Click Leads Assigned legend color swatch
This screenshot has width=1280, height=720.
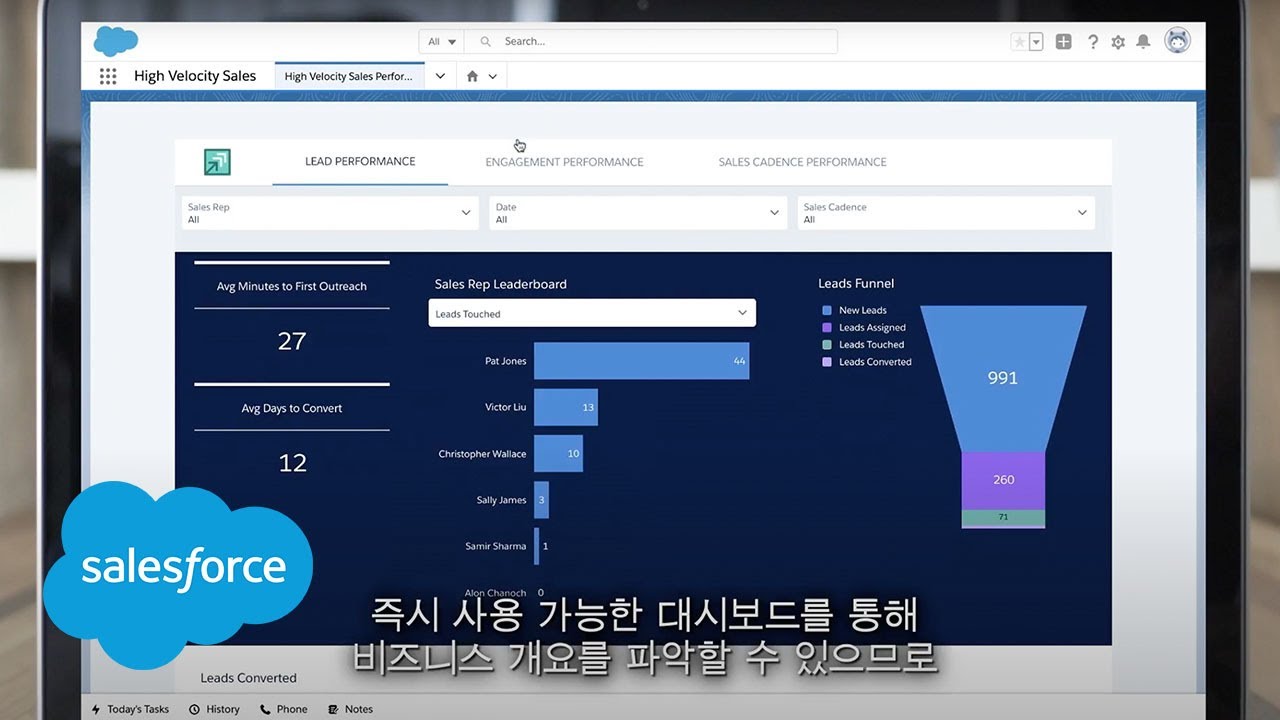click(x=827, y=328)
